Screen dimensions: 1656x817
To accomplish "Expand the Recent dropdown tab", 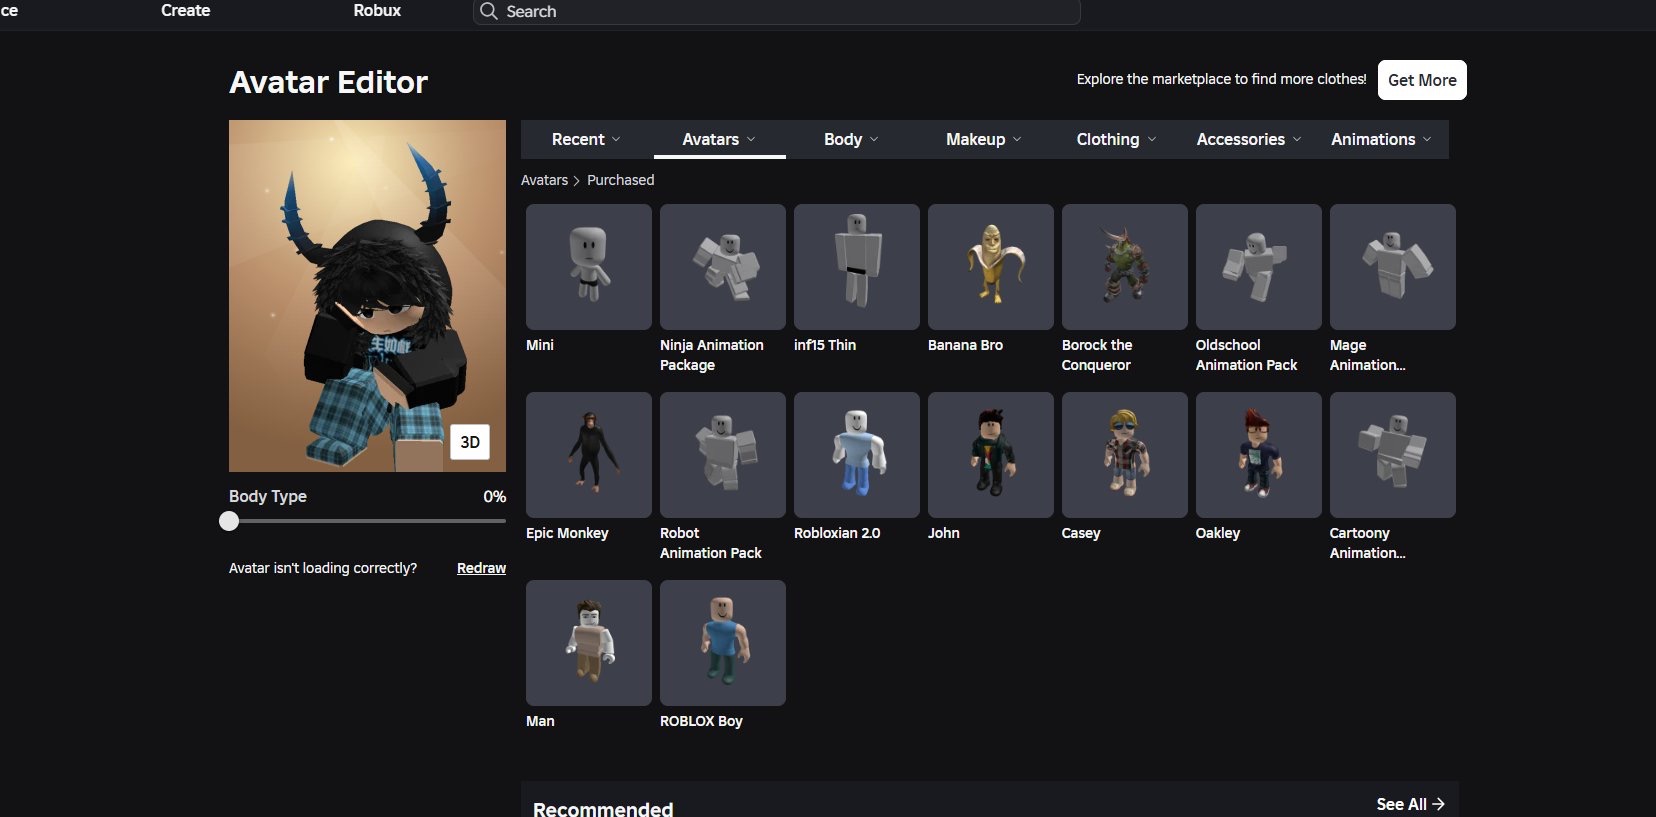I will pyautogui.click(x=586, y=139).
